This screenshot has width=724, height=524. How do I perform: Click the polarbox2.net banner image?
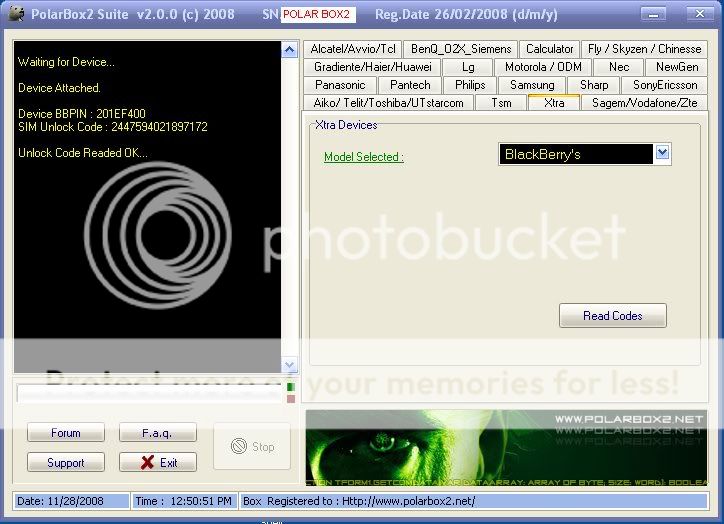tap(506, 448)
